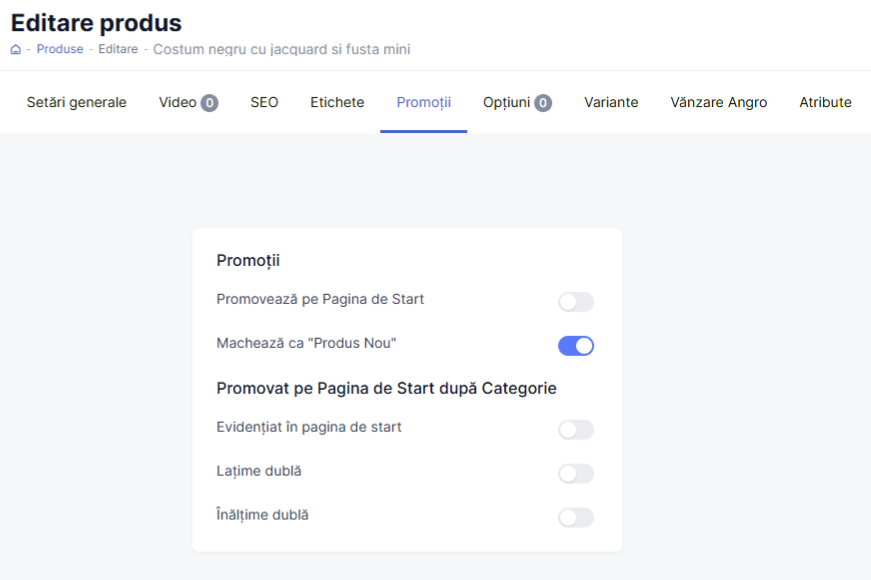Screen dimensions: 871x580
Task: Open the Produse breadcrumb link
Action: pos(60,49)
